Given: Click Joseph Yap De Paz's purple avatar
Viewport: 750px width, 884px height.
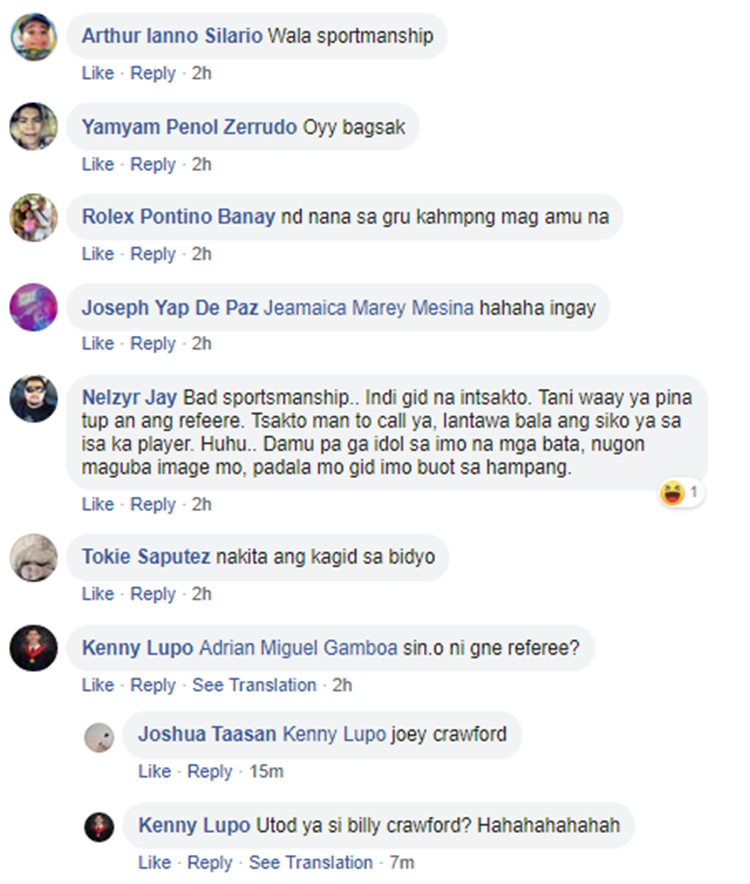Looking at the screenshot, I should (x=34, y=307).
